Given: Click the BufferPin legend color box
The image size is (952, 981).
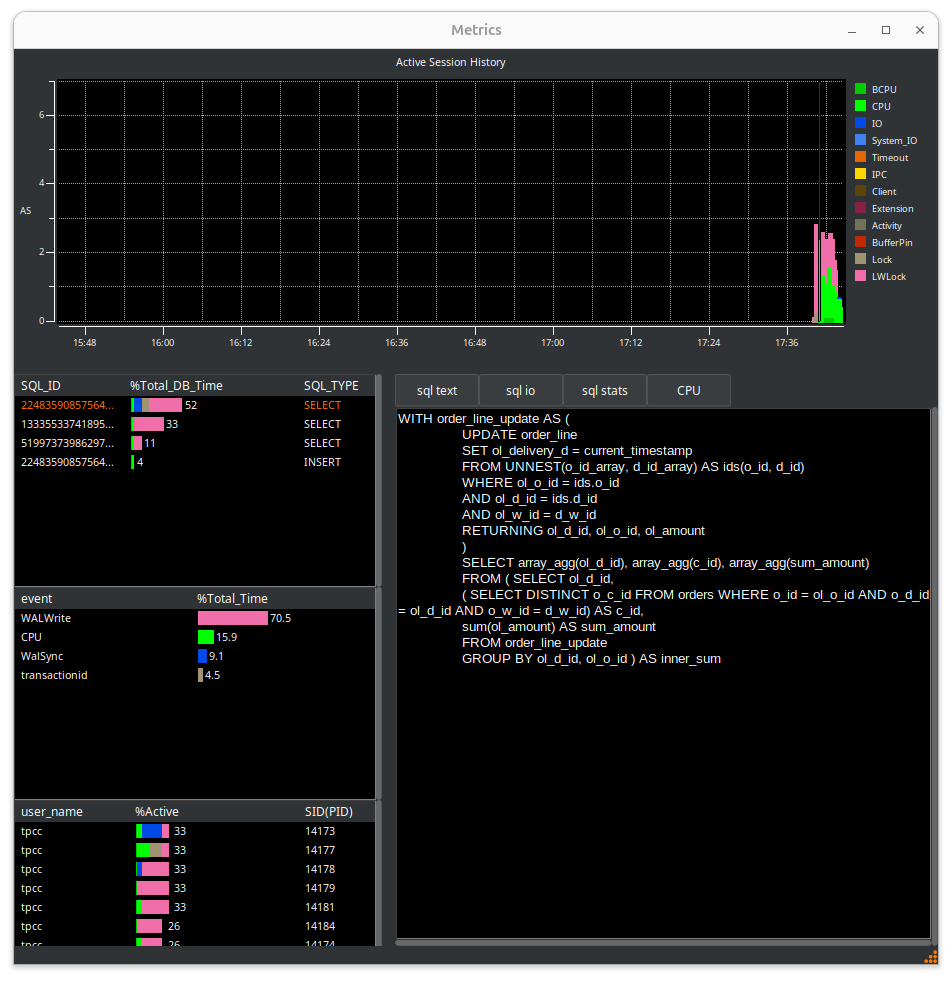Looking at the screenshot, I should [x=860, y=242].
